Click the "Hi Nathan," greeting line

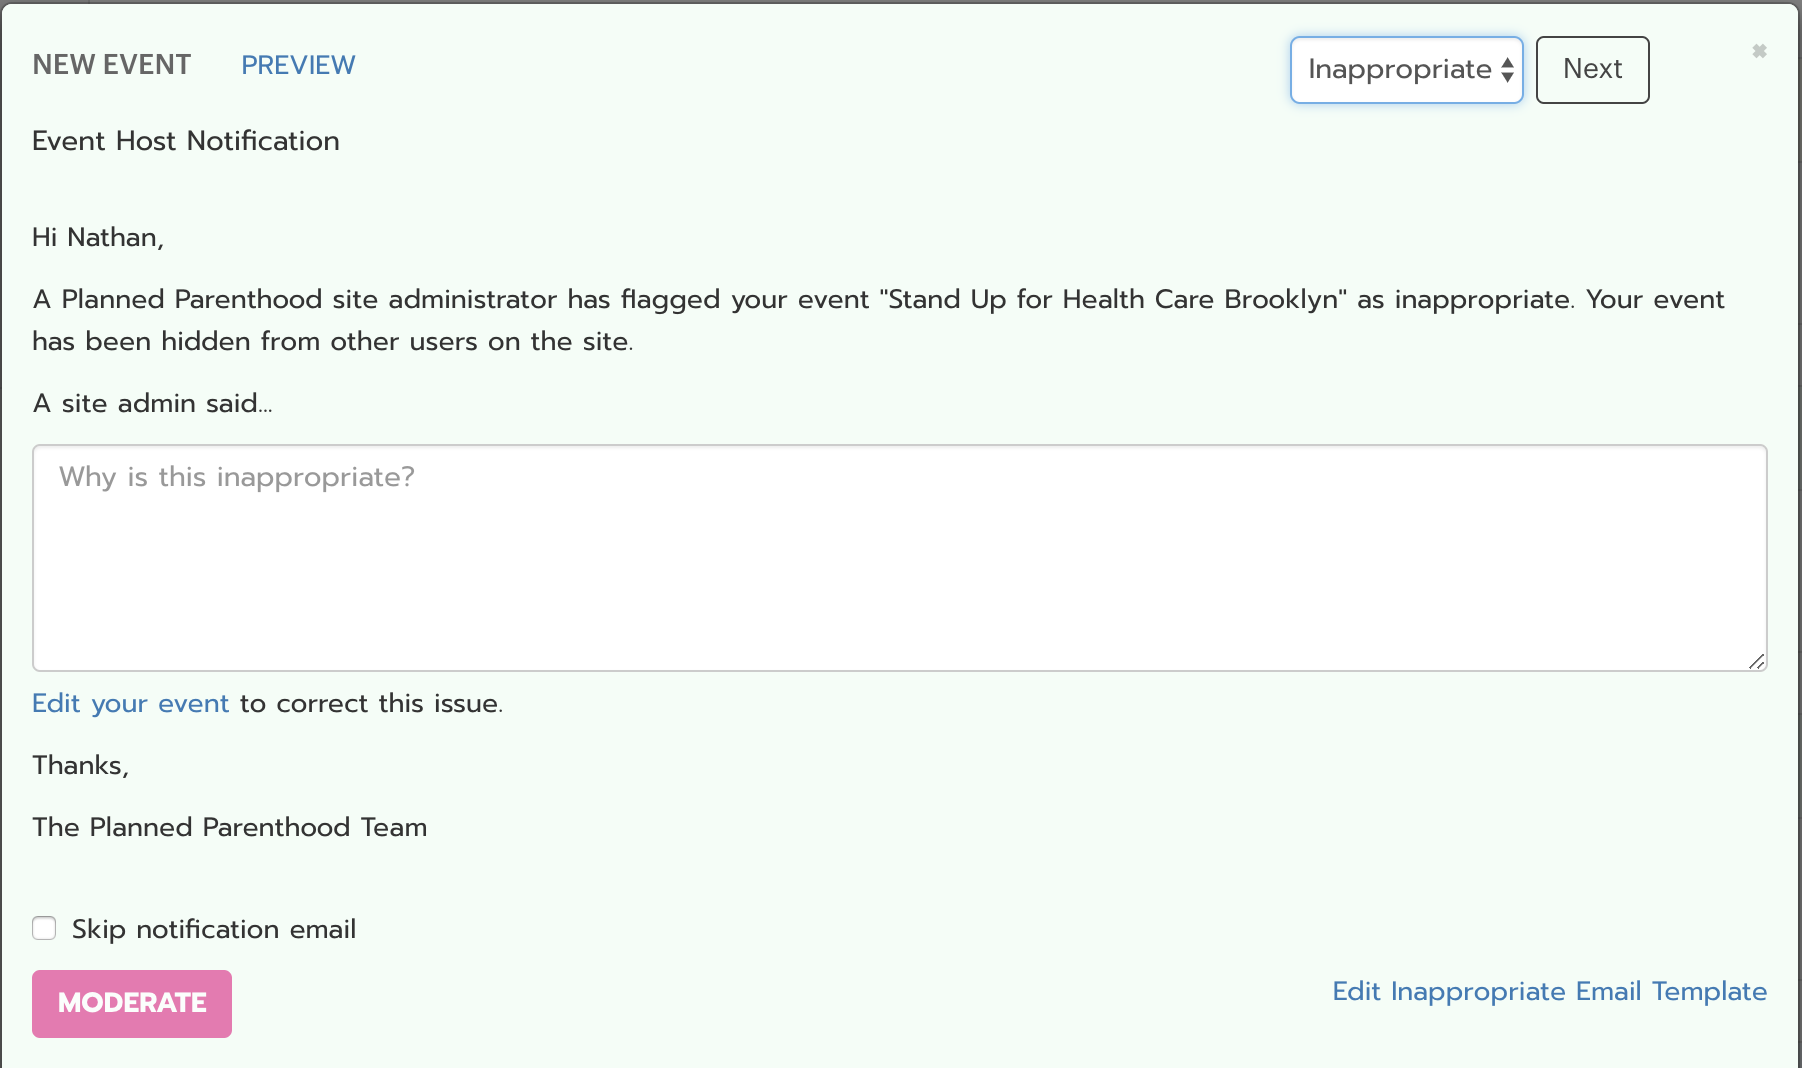[x=98, y=237]
